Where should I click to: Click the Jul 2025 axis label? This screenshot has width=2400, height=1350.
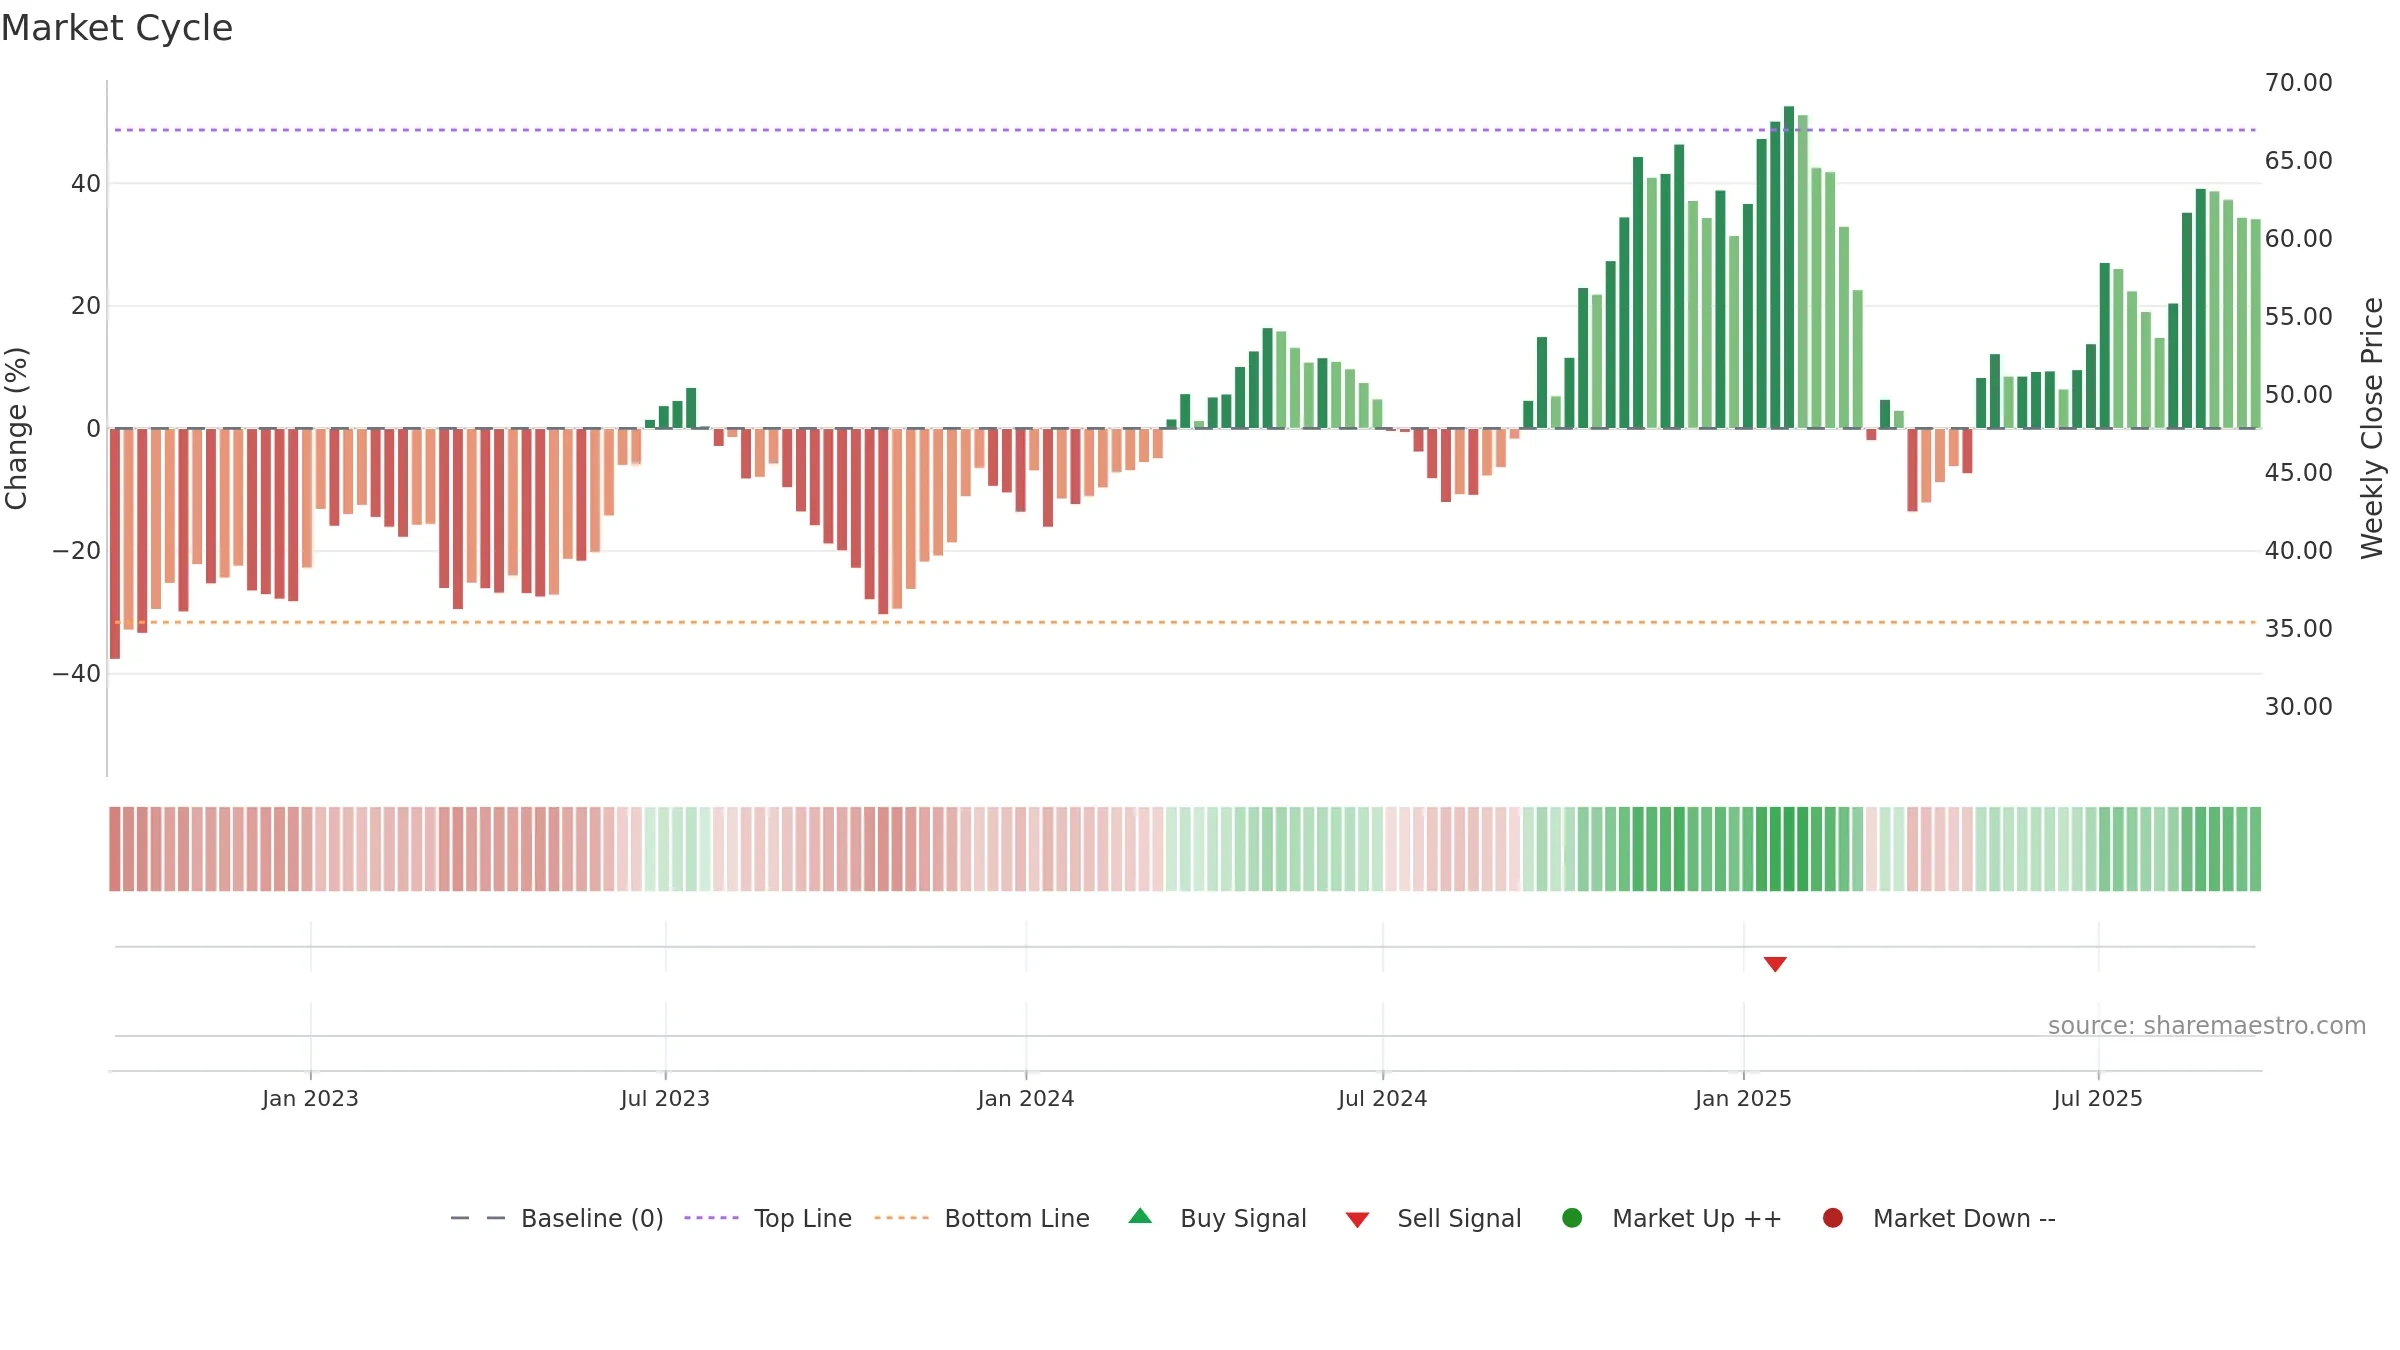pyautogui.click(x=2098, y=1098)
